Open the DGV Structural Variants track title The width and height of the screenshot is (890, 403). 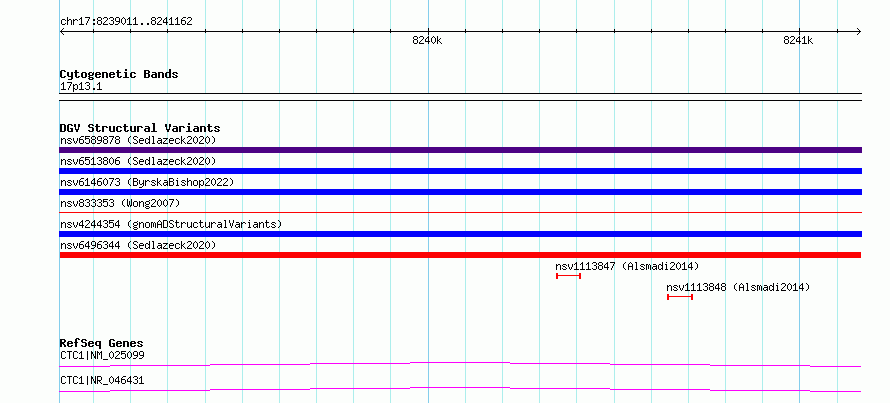tap(140, 128)
